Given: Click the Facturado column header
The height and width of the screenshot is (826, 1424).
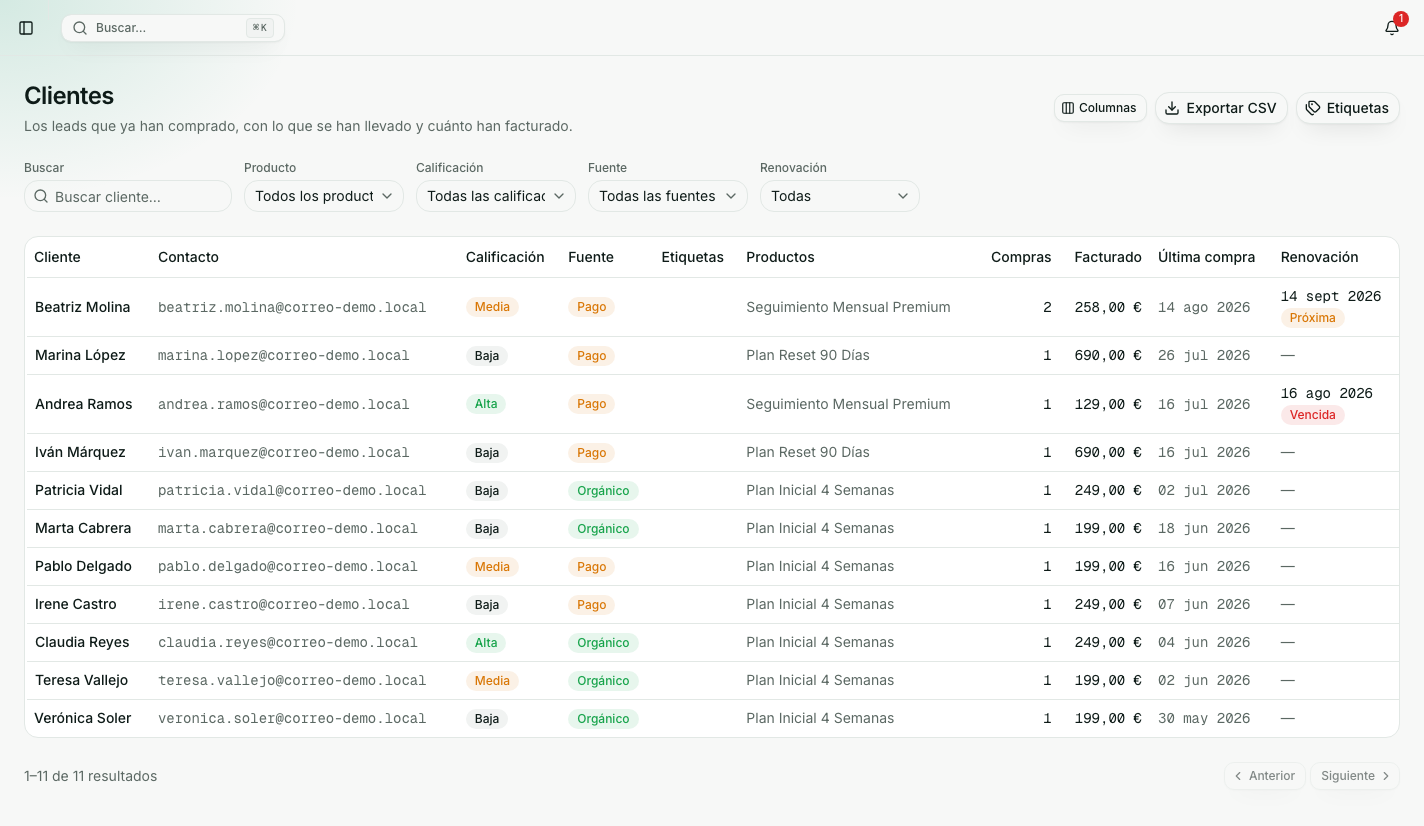Looking at the screenshot, I should click(x=1108, y=257).
